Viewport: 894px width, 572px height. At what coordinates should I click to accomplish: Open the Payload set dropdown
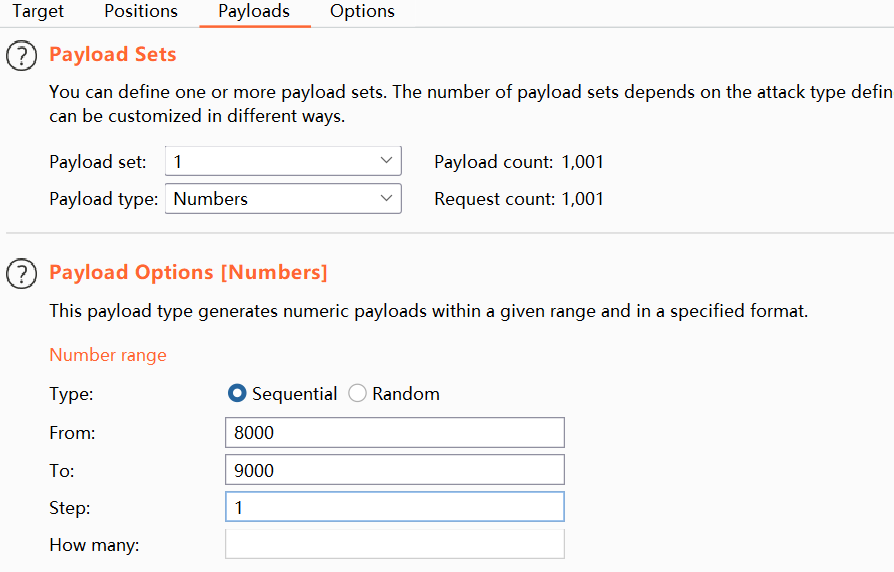tap(283, 161)
